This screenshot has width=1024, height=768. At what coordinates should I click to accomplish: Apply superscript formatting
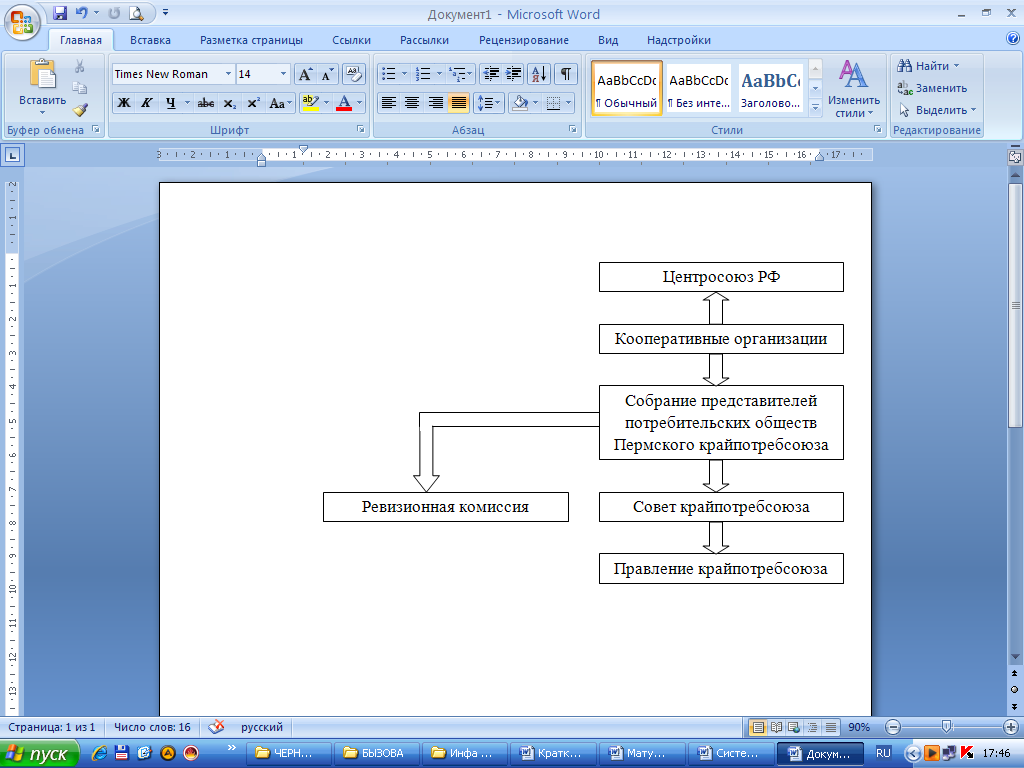(x=253, y=103)
